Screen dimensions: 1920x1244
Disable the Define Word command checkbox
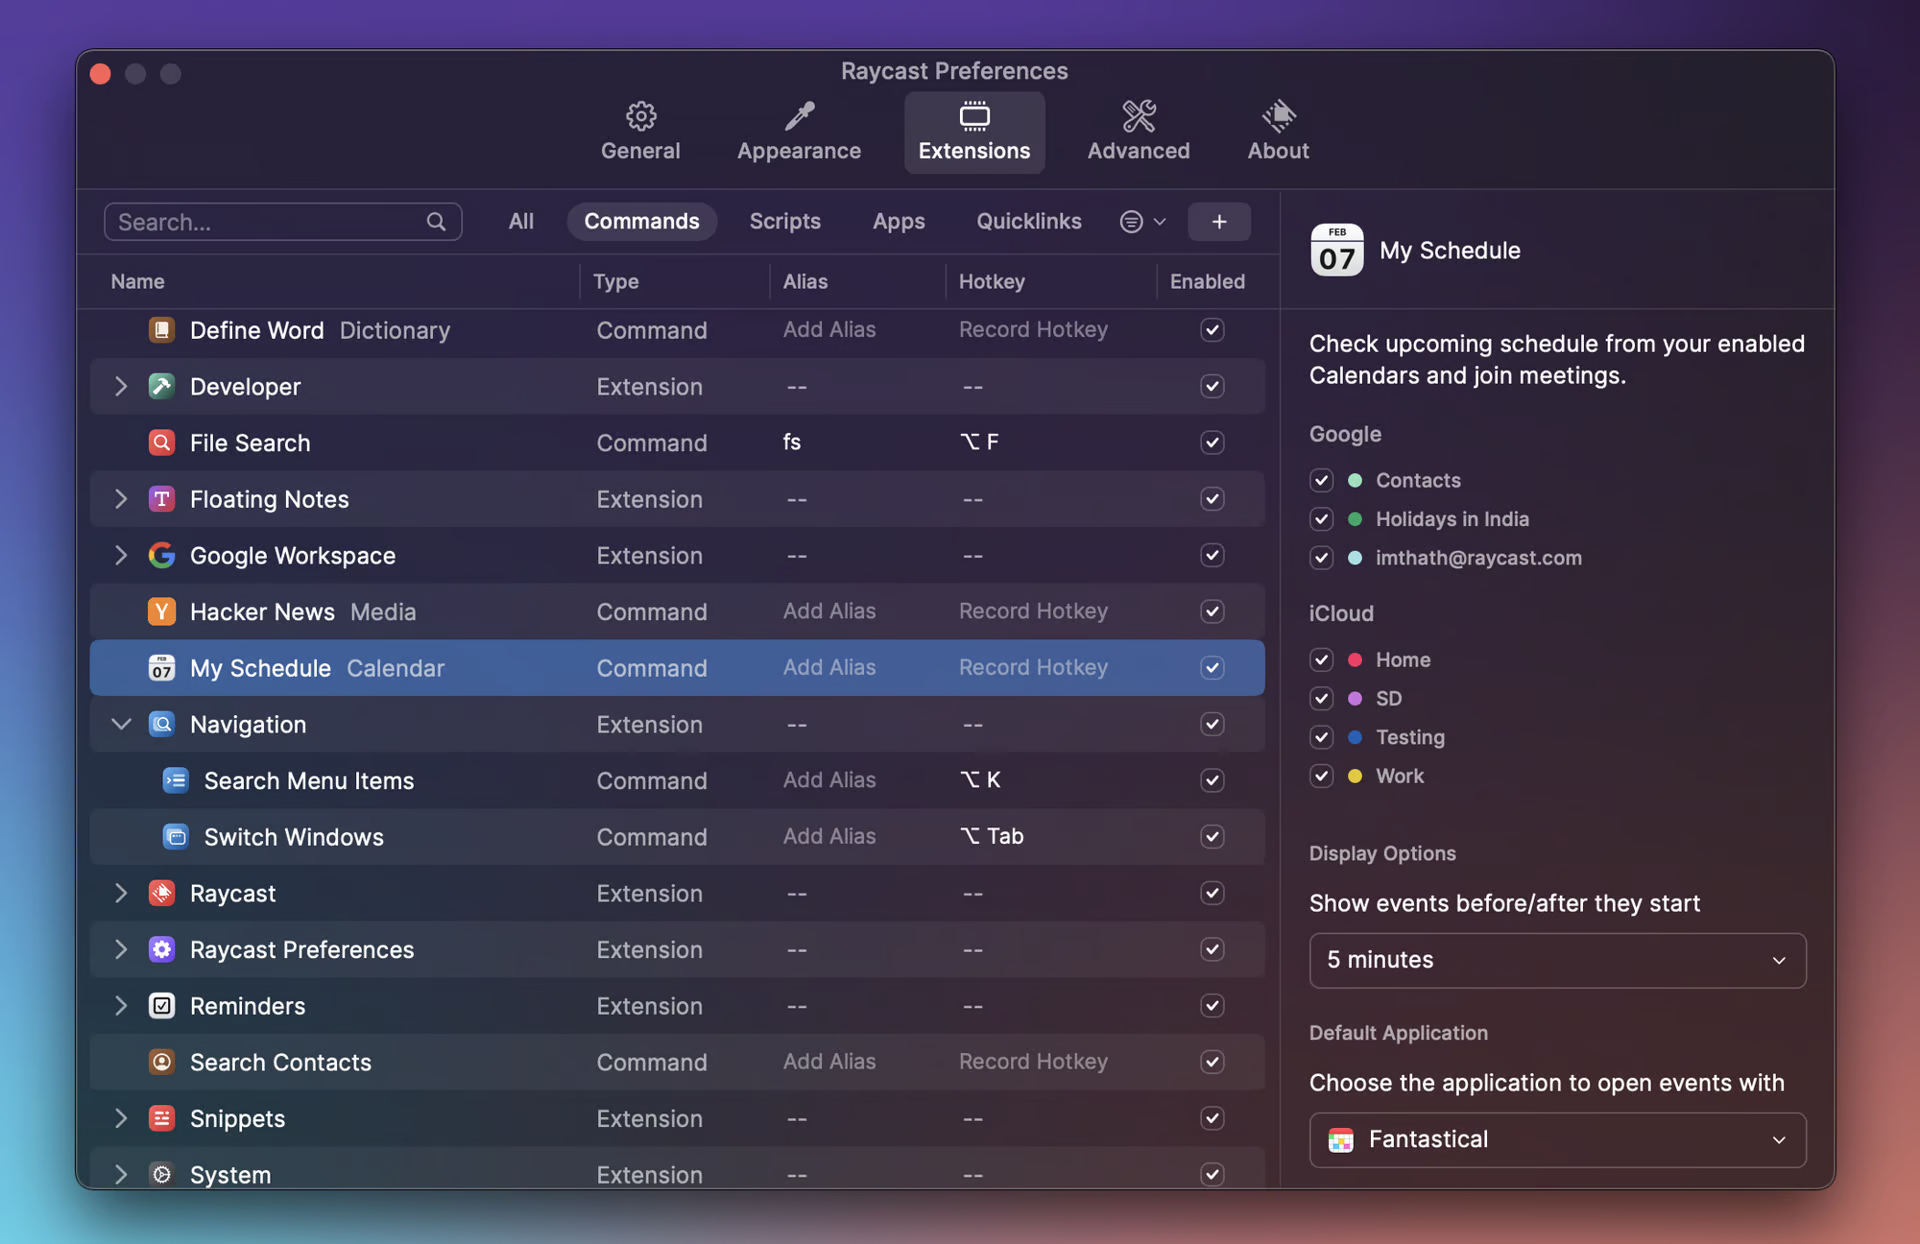coord(1212,330)
